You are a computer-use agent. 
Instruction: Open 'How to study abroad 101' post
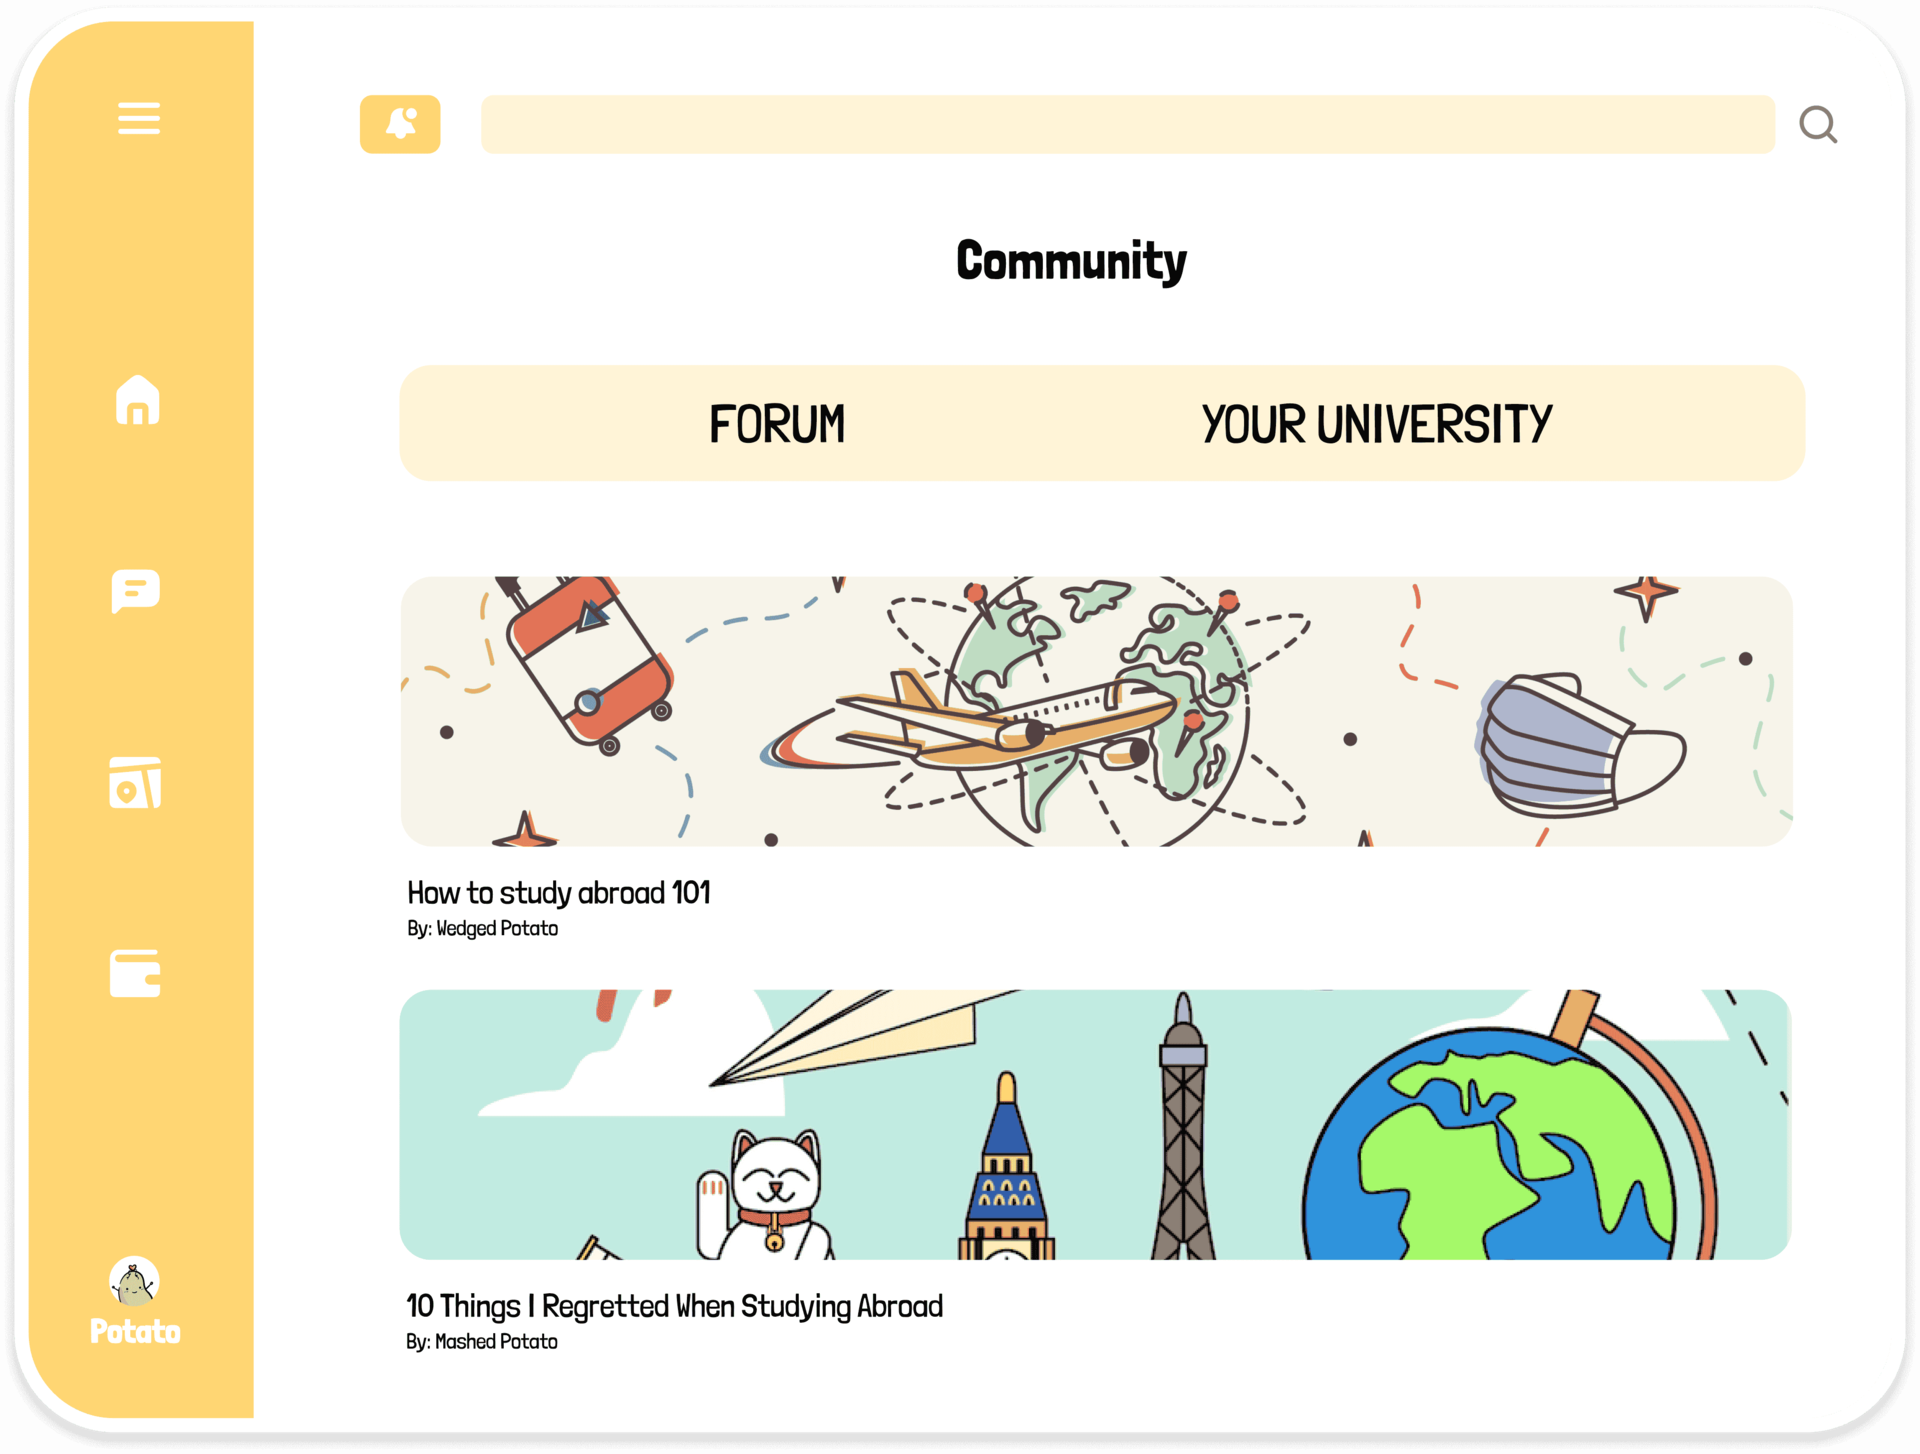coord(559,892)
